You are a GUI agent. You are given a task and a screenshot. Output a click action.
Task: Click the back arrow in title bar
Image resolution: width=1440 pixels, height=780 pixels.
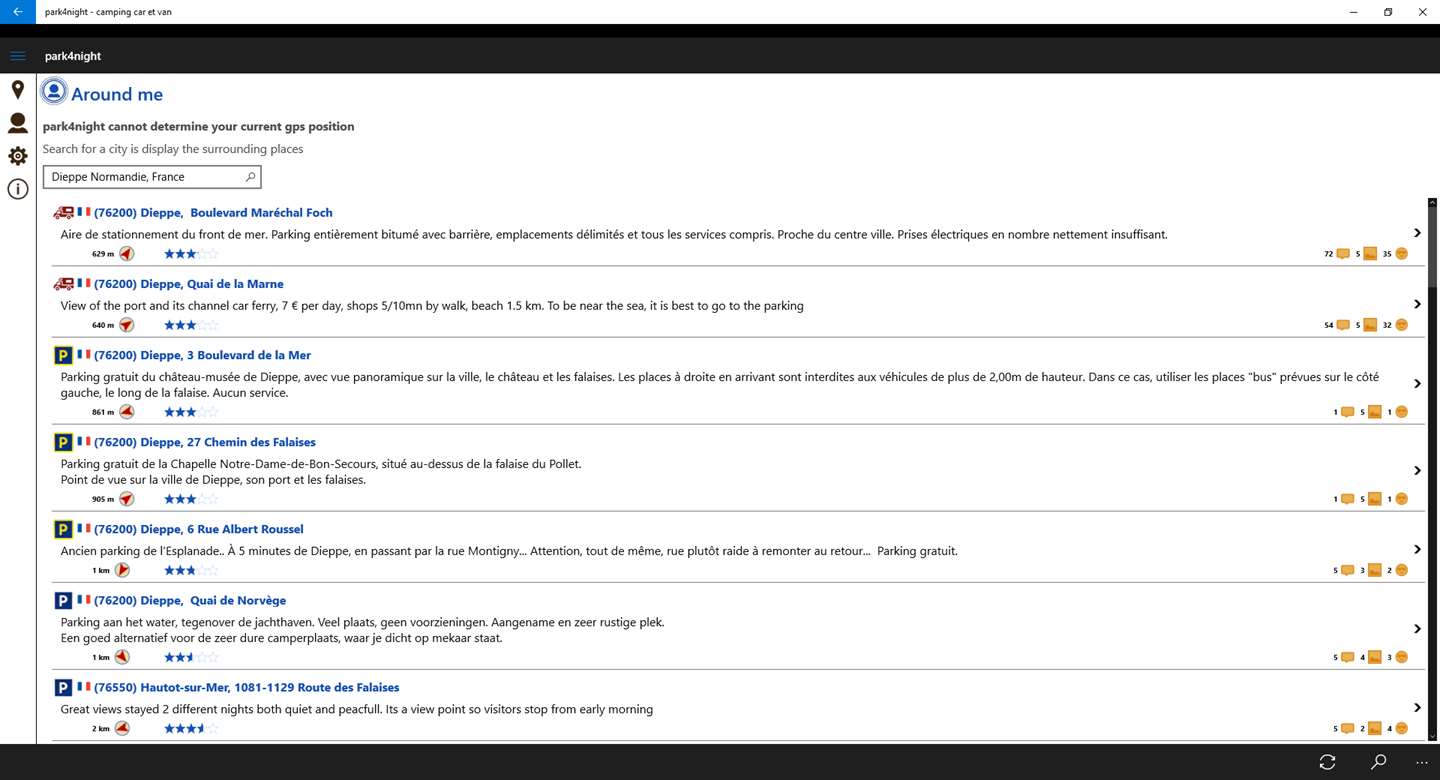click(18, 12)
